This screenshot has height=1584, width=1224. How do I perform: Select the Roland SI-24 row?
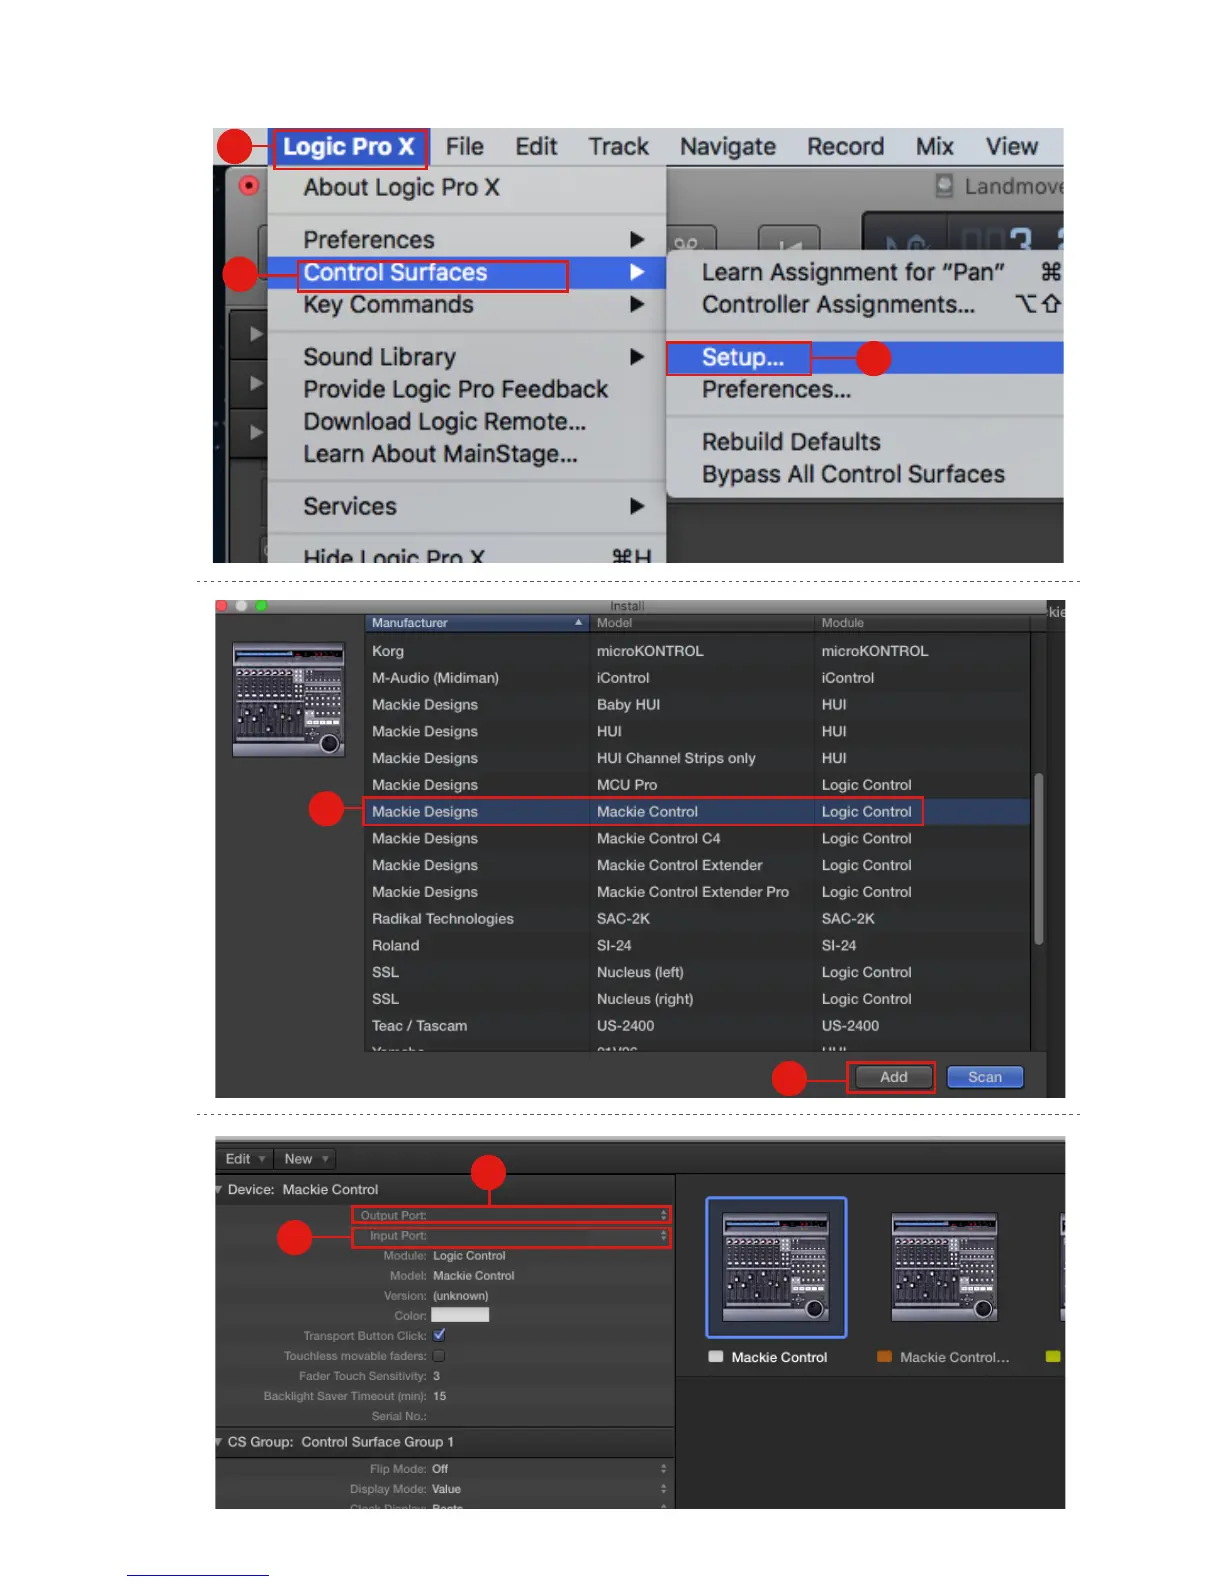[x=697, y=945]
